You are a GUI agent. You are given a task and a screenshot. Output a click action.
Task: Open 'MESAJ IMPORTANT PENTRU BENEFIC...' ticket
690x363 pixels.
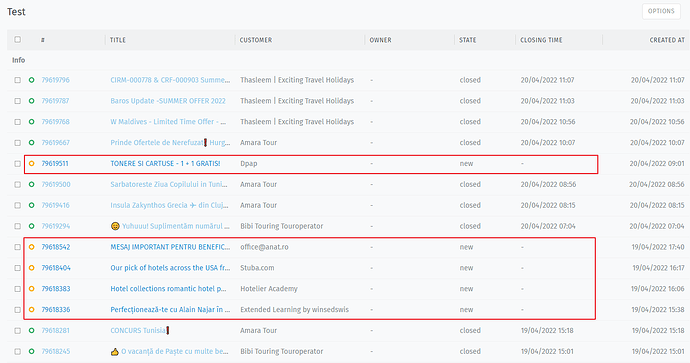(170, 247)
